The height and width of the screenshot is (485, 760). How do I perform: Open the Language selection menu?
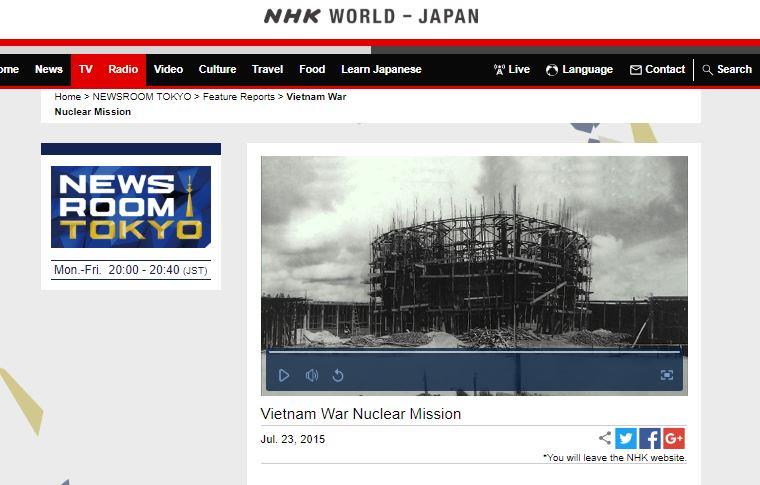[x=579, y=70]
